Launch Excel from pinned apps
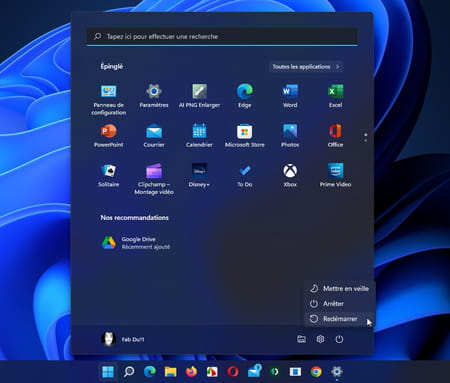The height and width of the screenshot is (383, 450). [335, 96]
